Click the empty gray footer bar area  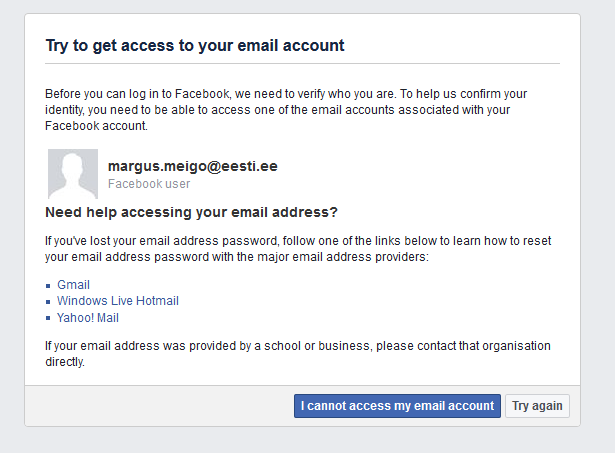coord(160,406)
